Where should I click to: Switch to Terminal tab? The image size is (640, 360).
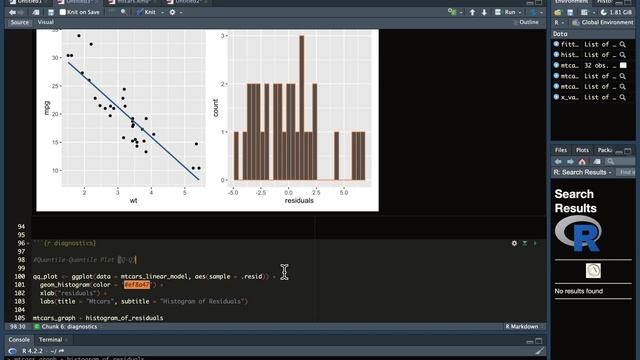51,340
